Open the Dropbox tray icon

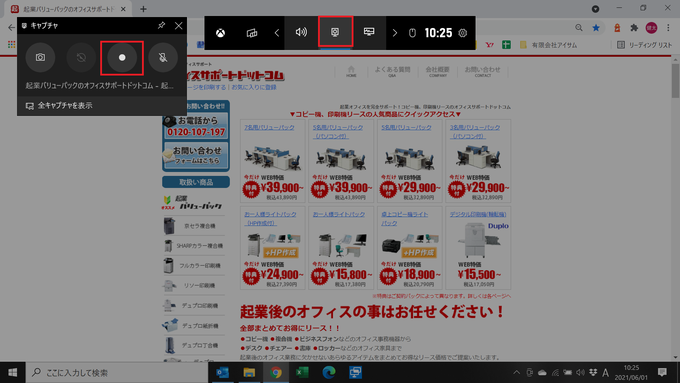(x=593, y=372)
